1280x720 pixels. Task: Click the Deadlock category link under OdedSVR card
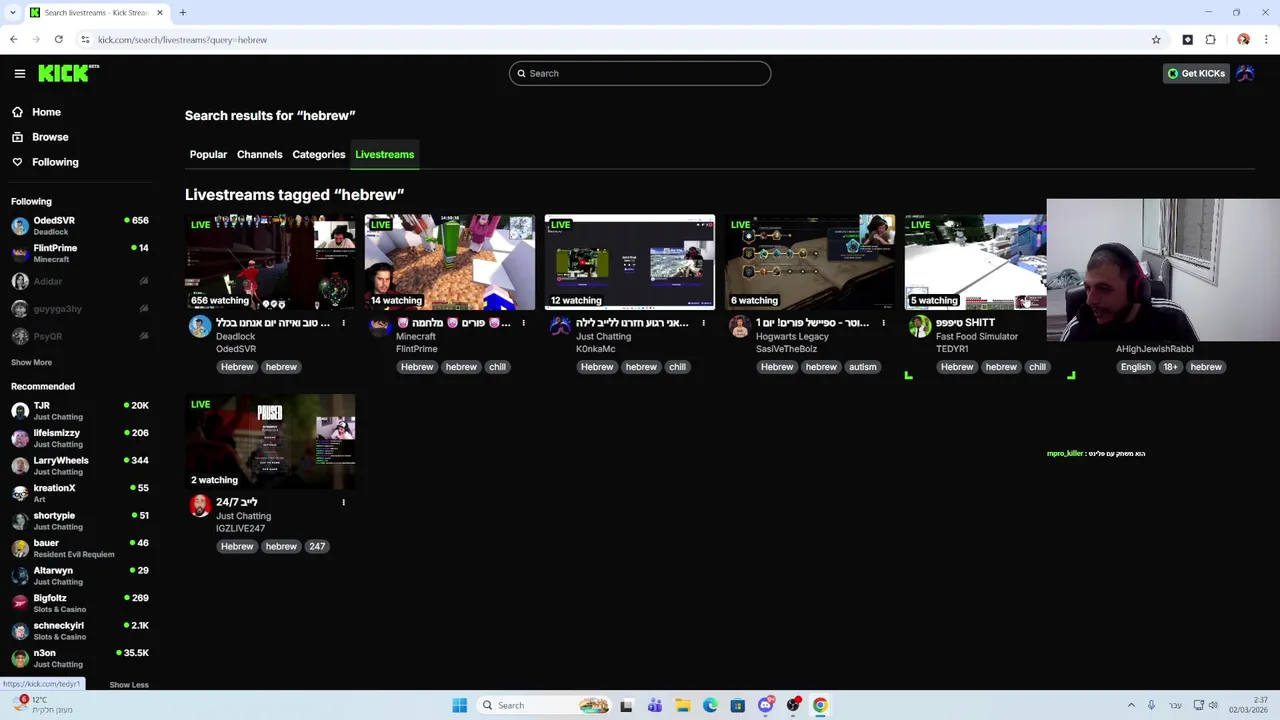click(236, 337)
